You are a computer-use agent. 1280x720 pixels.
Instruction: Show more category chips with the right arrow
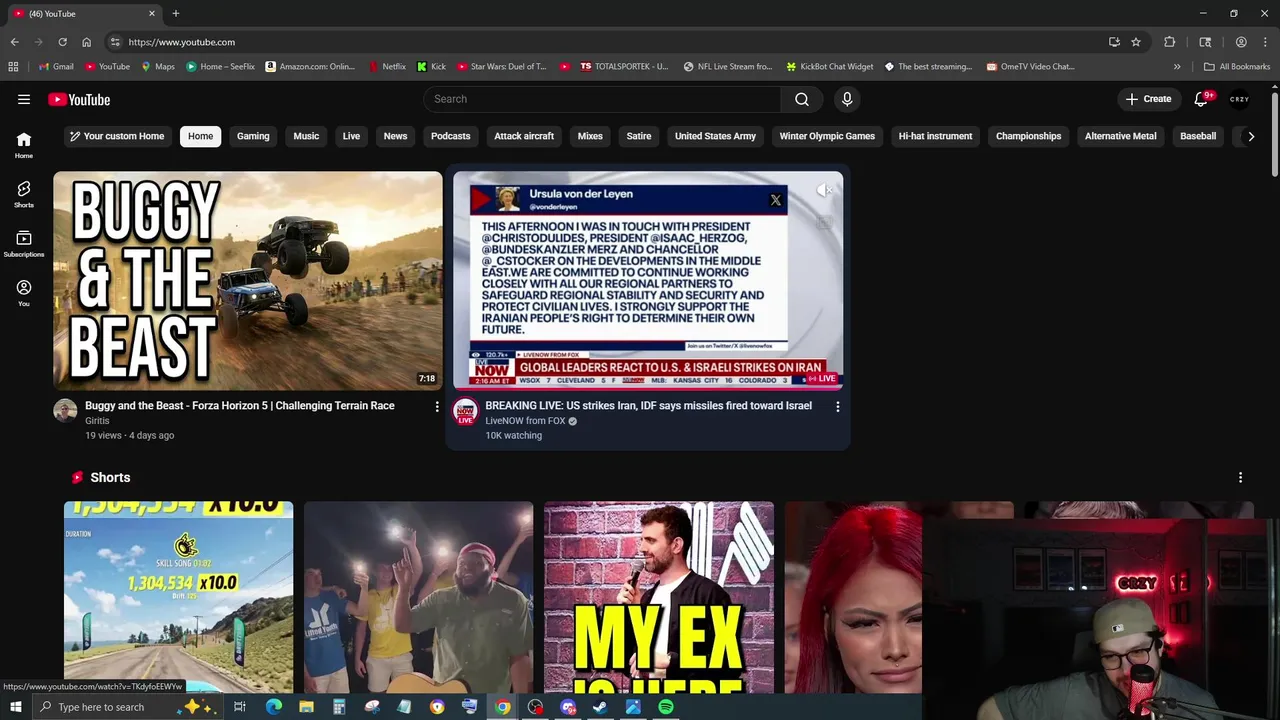click(1251, 136)
